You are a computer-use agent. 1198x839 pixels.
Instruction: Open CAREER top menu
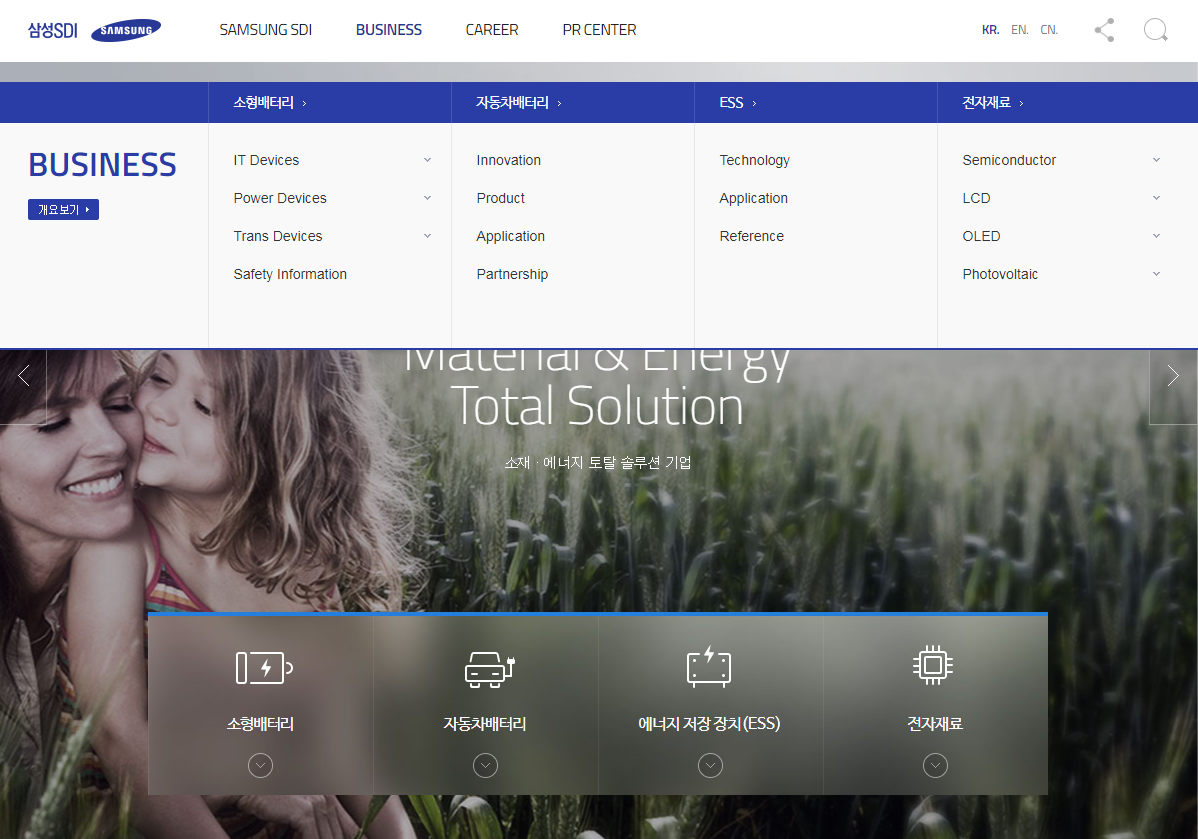[x=492, y=30]
